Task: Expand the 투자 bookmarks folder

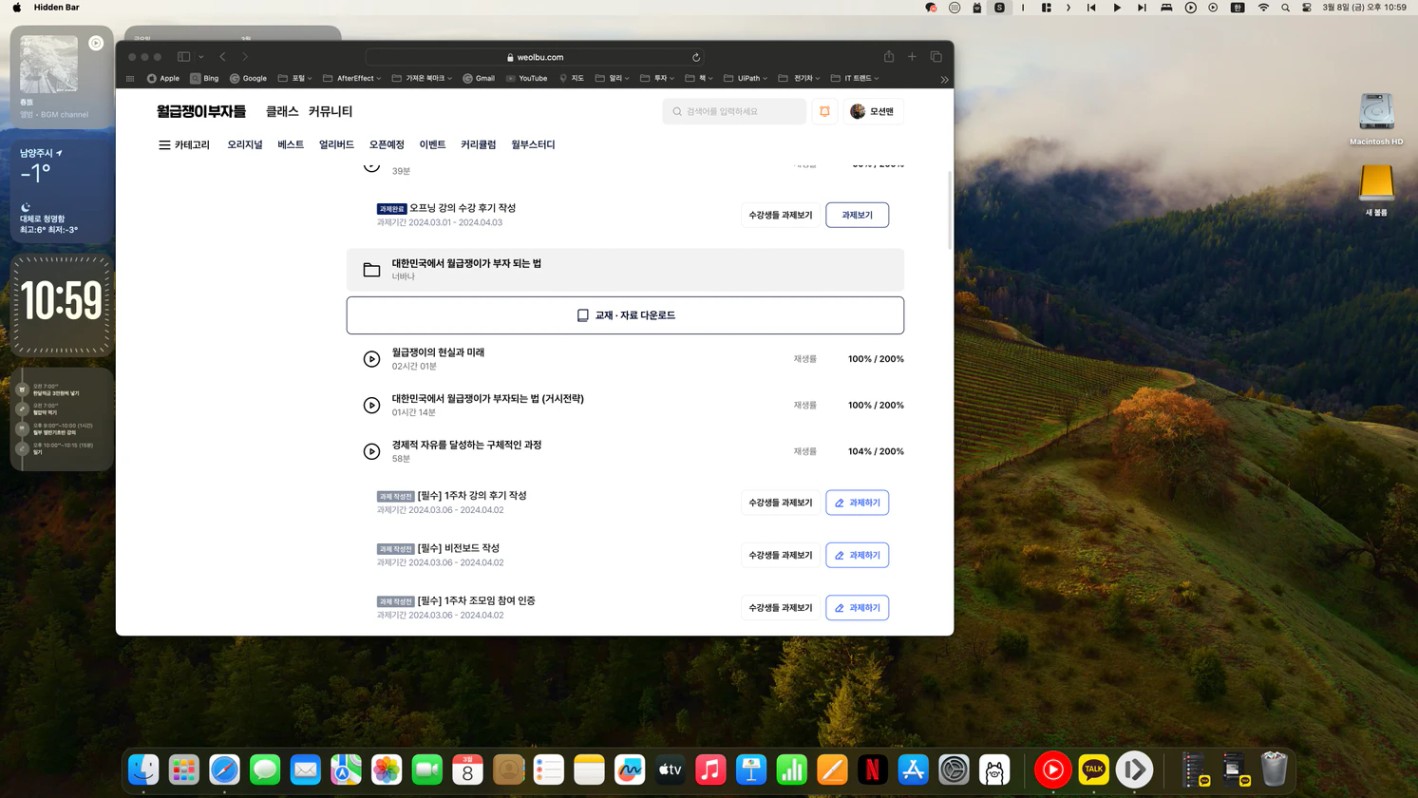Action: click(x=657, y=78)
